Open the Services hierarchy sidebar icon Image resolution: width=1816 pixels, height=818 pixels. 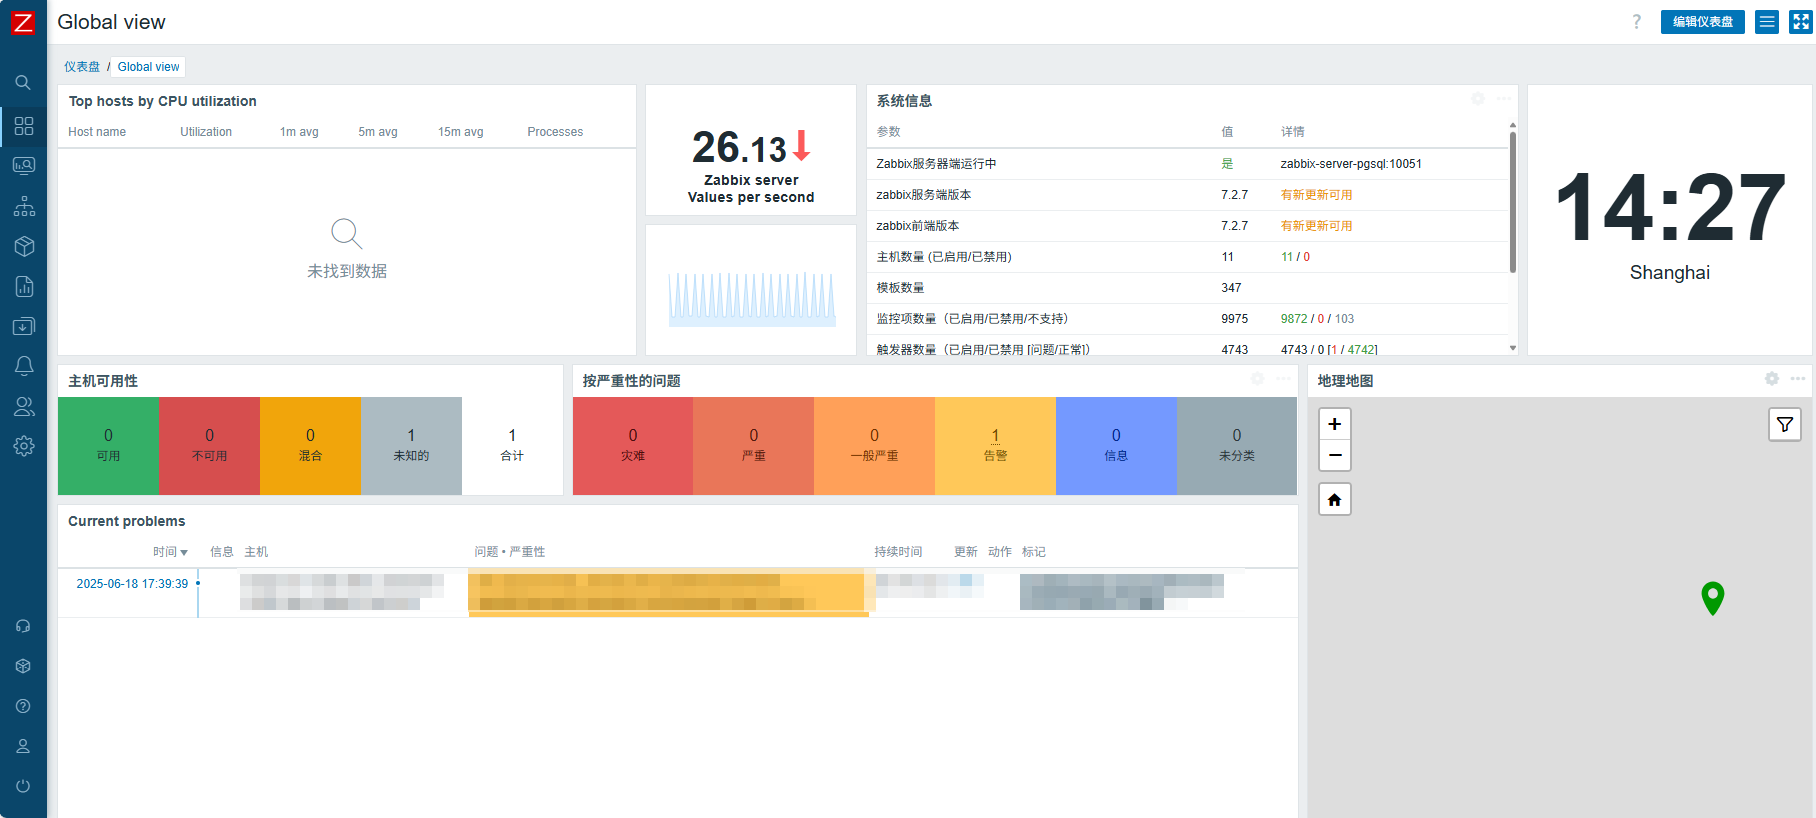(24, 206)
